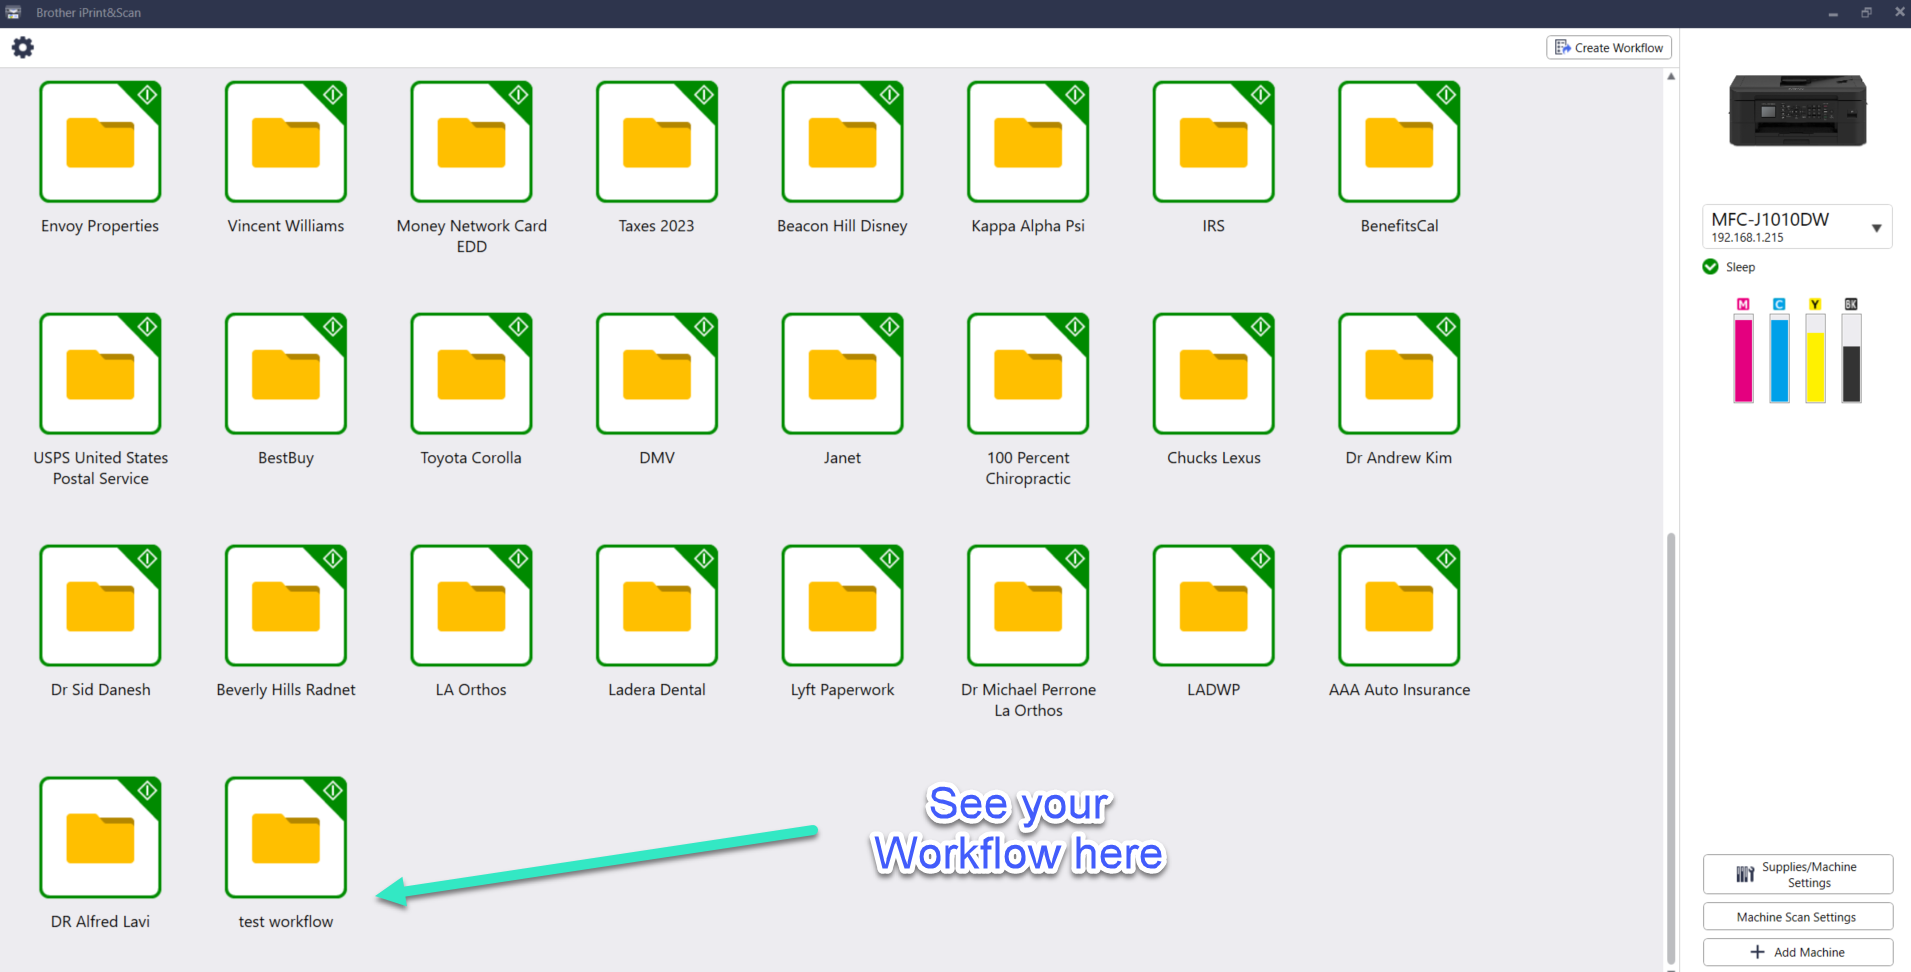Viewport: 1911px width, 972px height.
Task: Launch the Taxes 2023 workflow
Action: [656, 142]
